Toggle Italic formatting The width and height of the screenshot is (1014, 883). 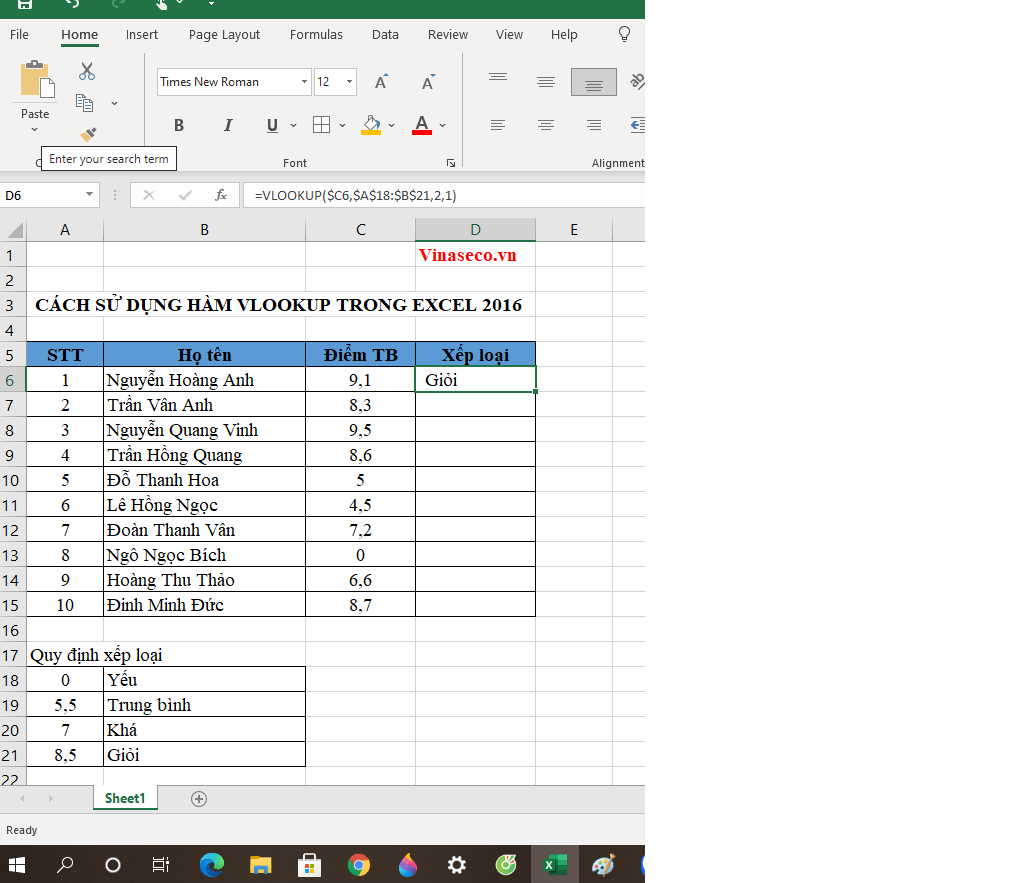click(x=227, y=125)
